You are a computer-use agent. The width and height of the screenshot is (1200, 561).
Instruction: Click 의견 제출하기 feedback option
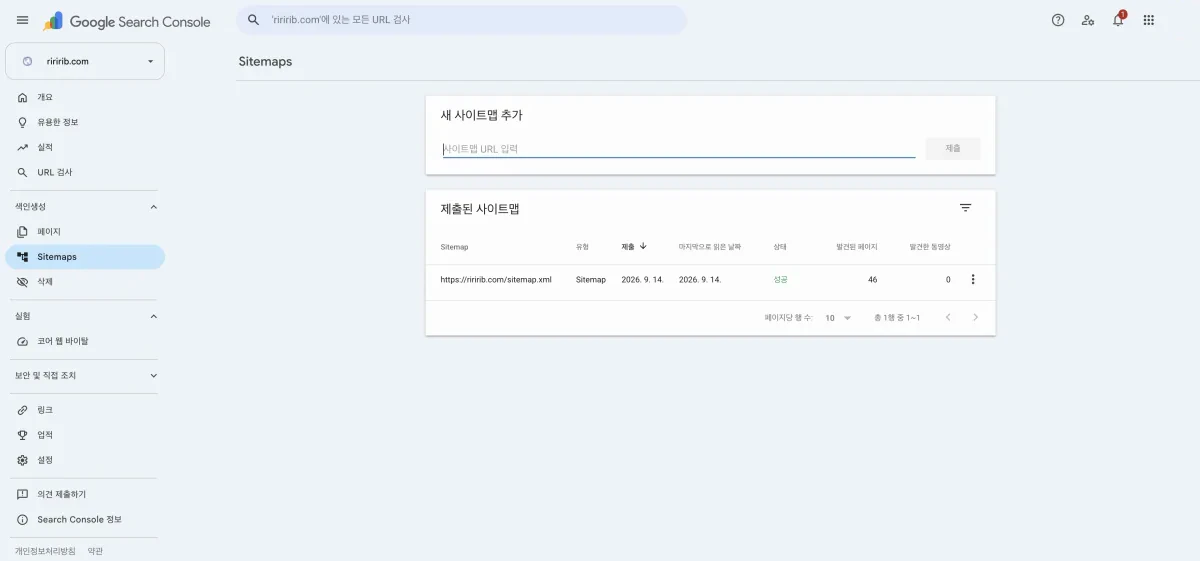(85, 494)
